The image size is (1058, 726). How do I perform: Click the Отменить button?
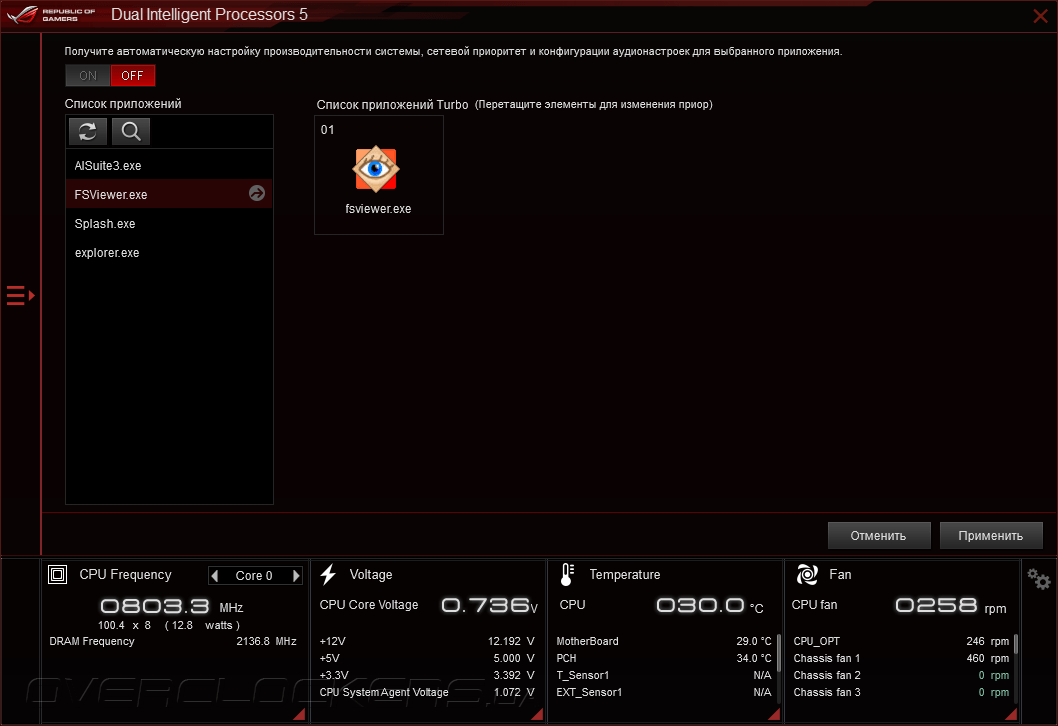pyautogui.click(x=879, y=536)
